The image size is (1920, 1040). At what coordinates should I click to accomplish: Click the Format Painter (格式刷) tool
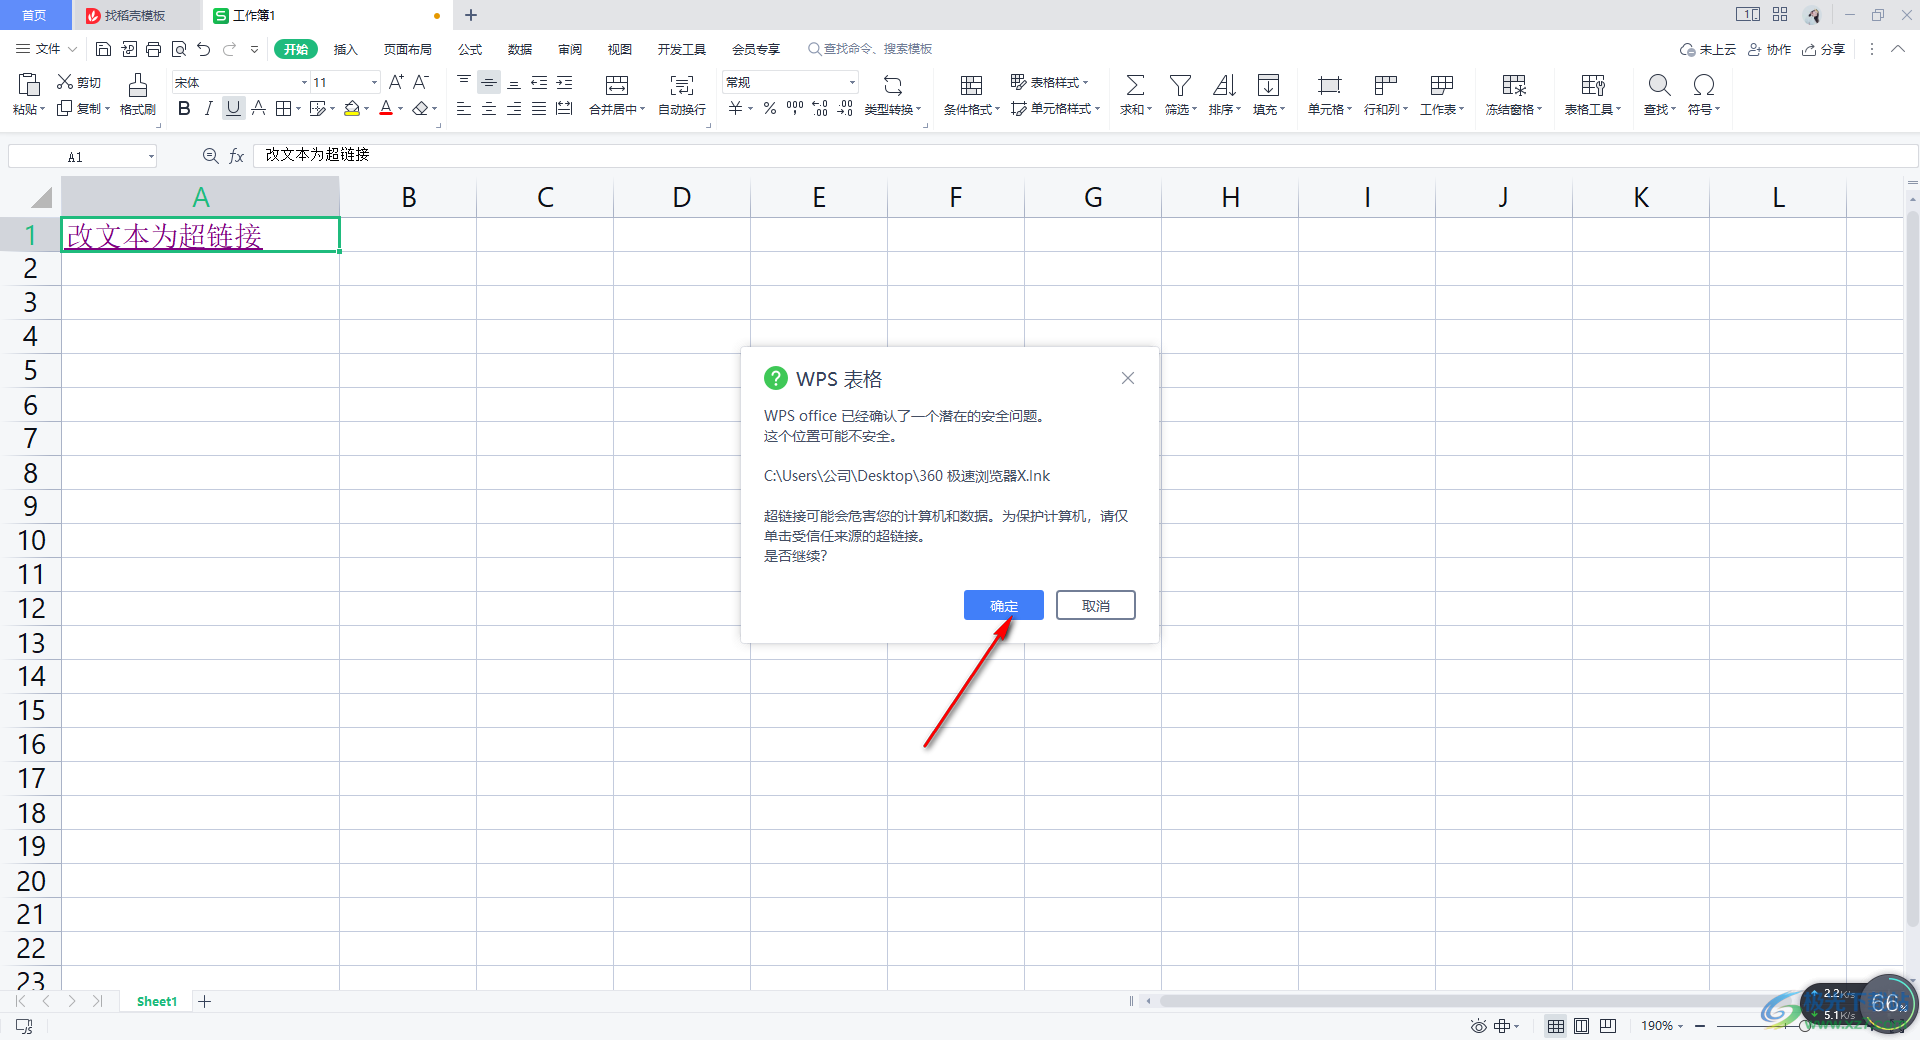(138, 95)
